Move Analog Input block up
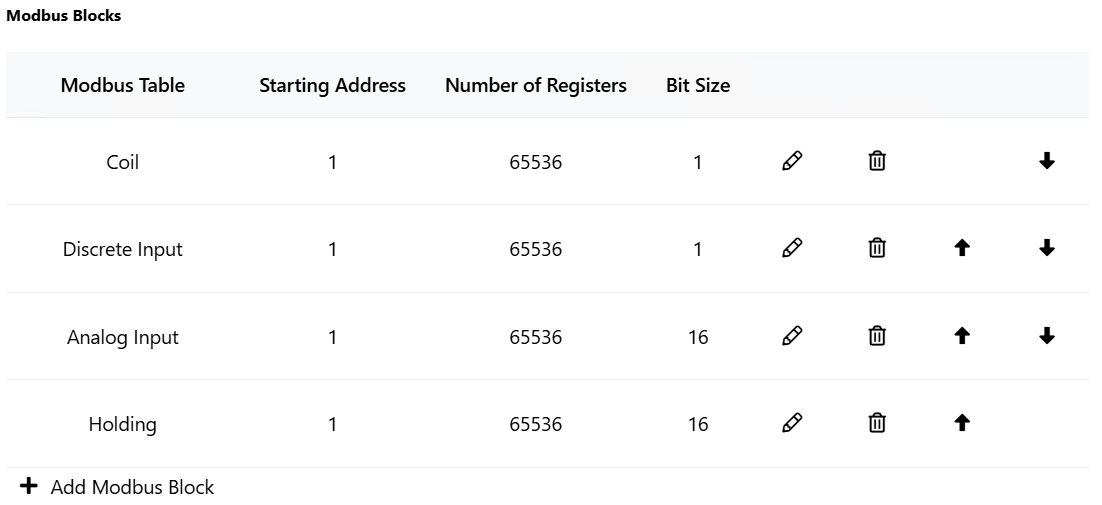1102x505 pixels. (x=962, y=336)
